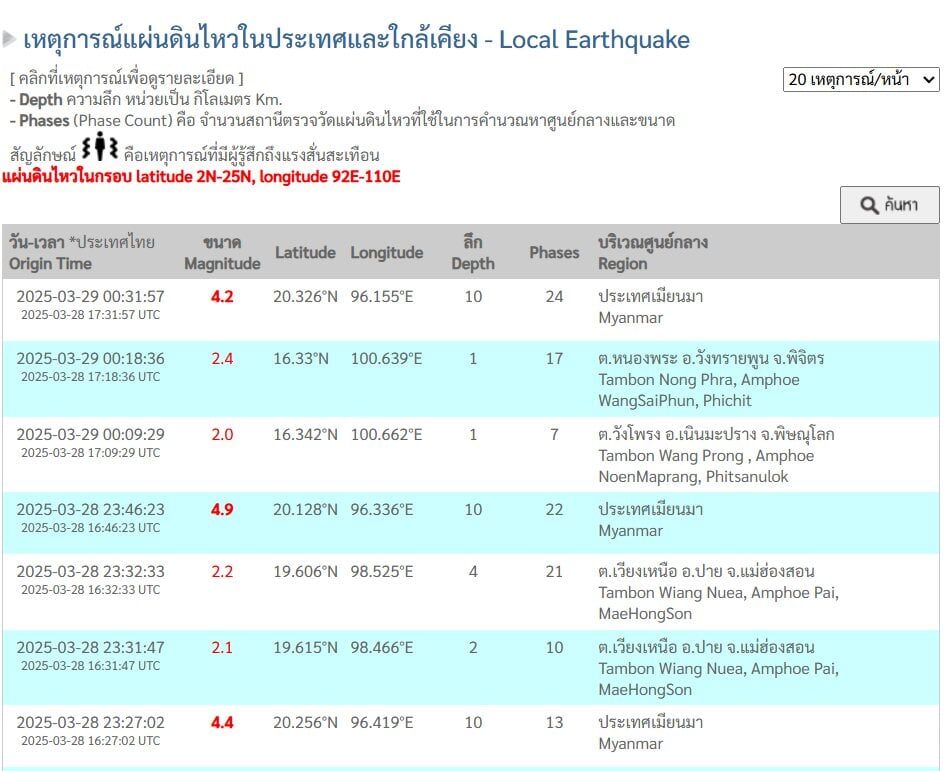Click the Latitude column header
Screen dimensions: 951x771
coord(305,253)
